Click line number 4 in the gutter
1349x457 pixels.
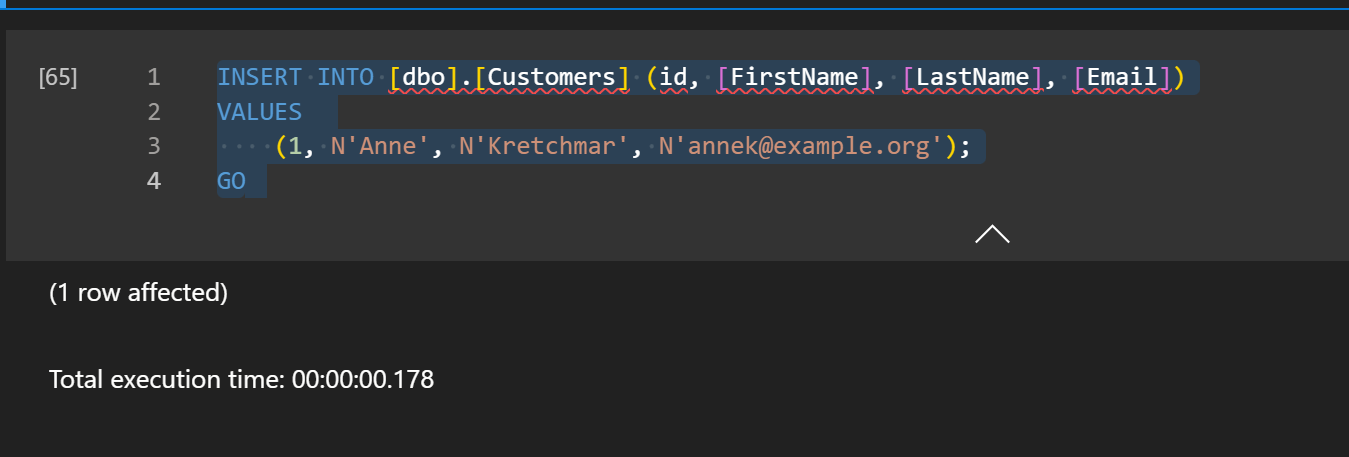(153, 182)
